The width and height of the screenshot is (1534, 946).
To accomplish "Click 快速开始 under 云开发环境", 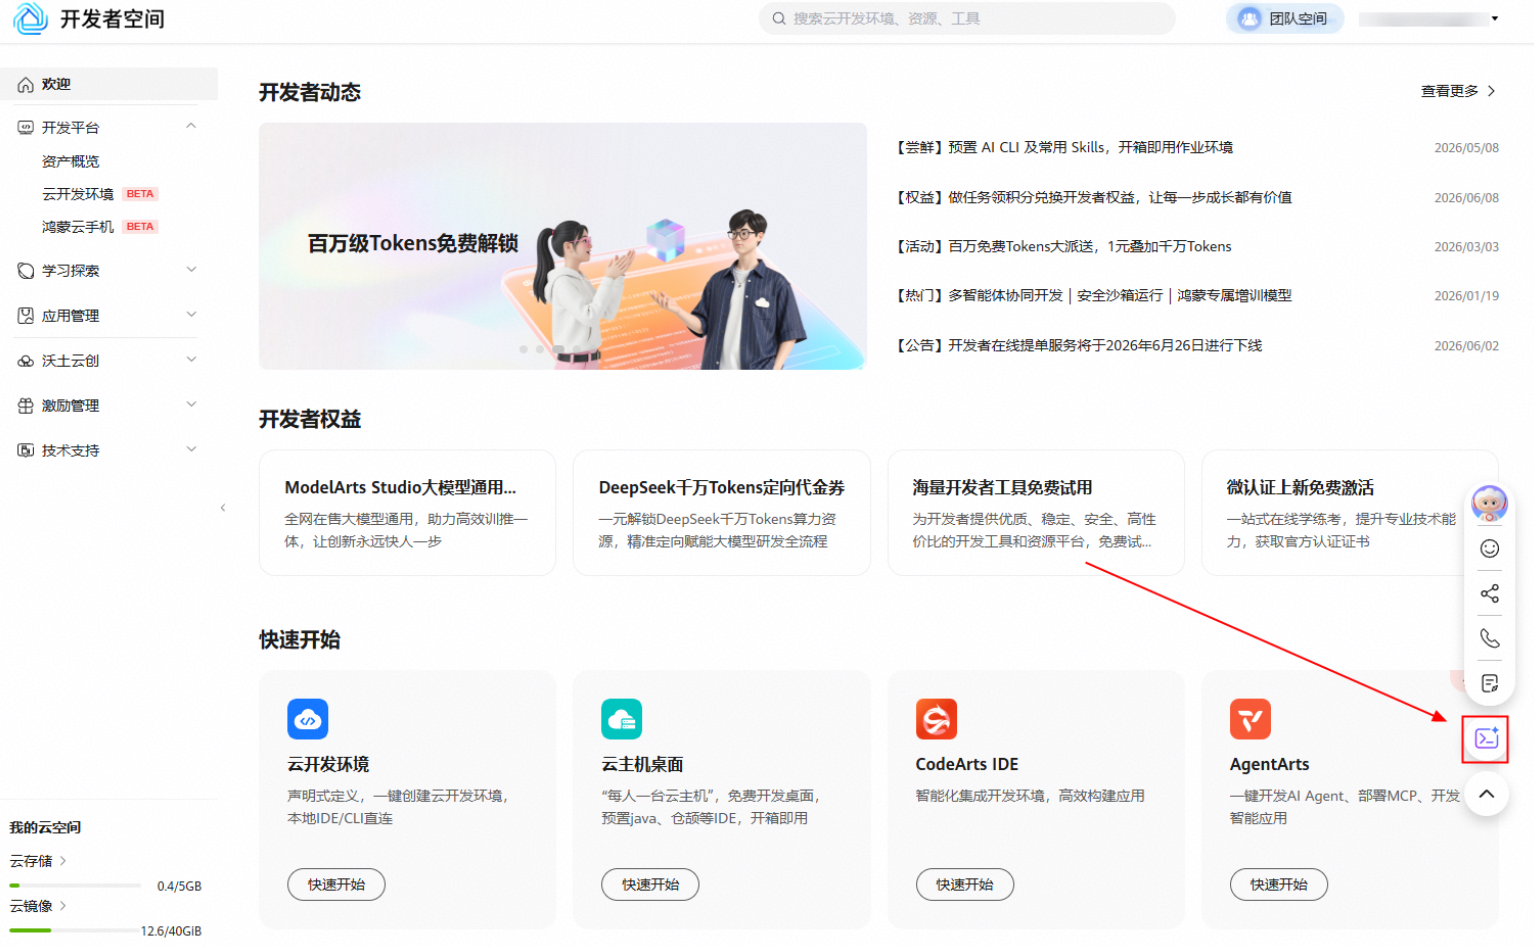I will [336, 885].
